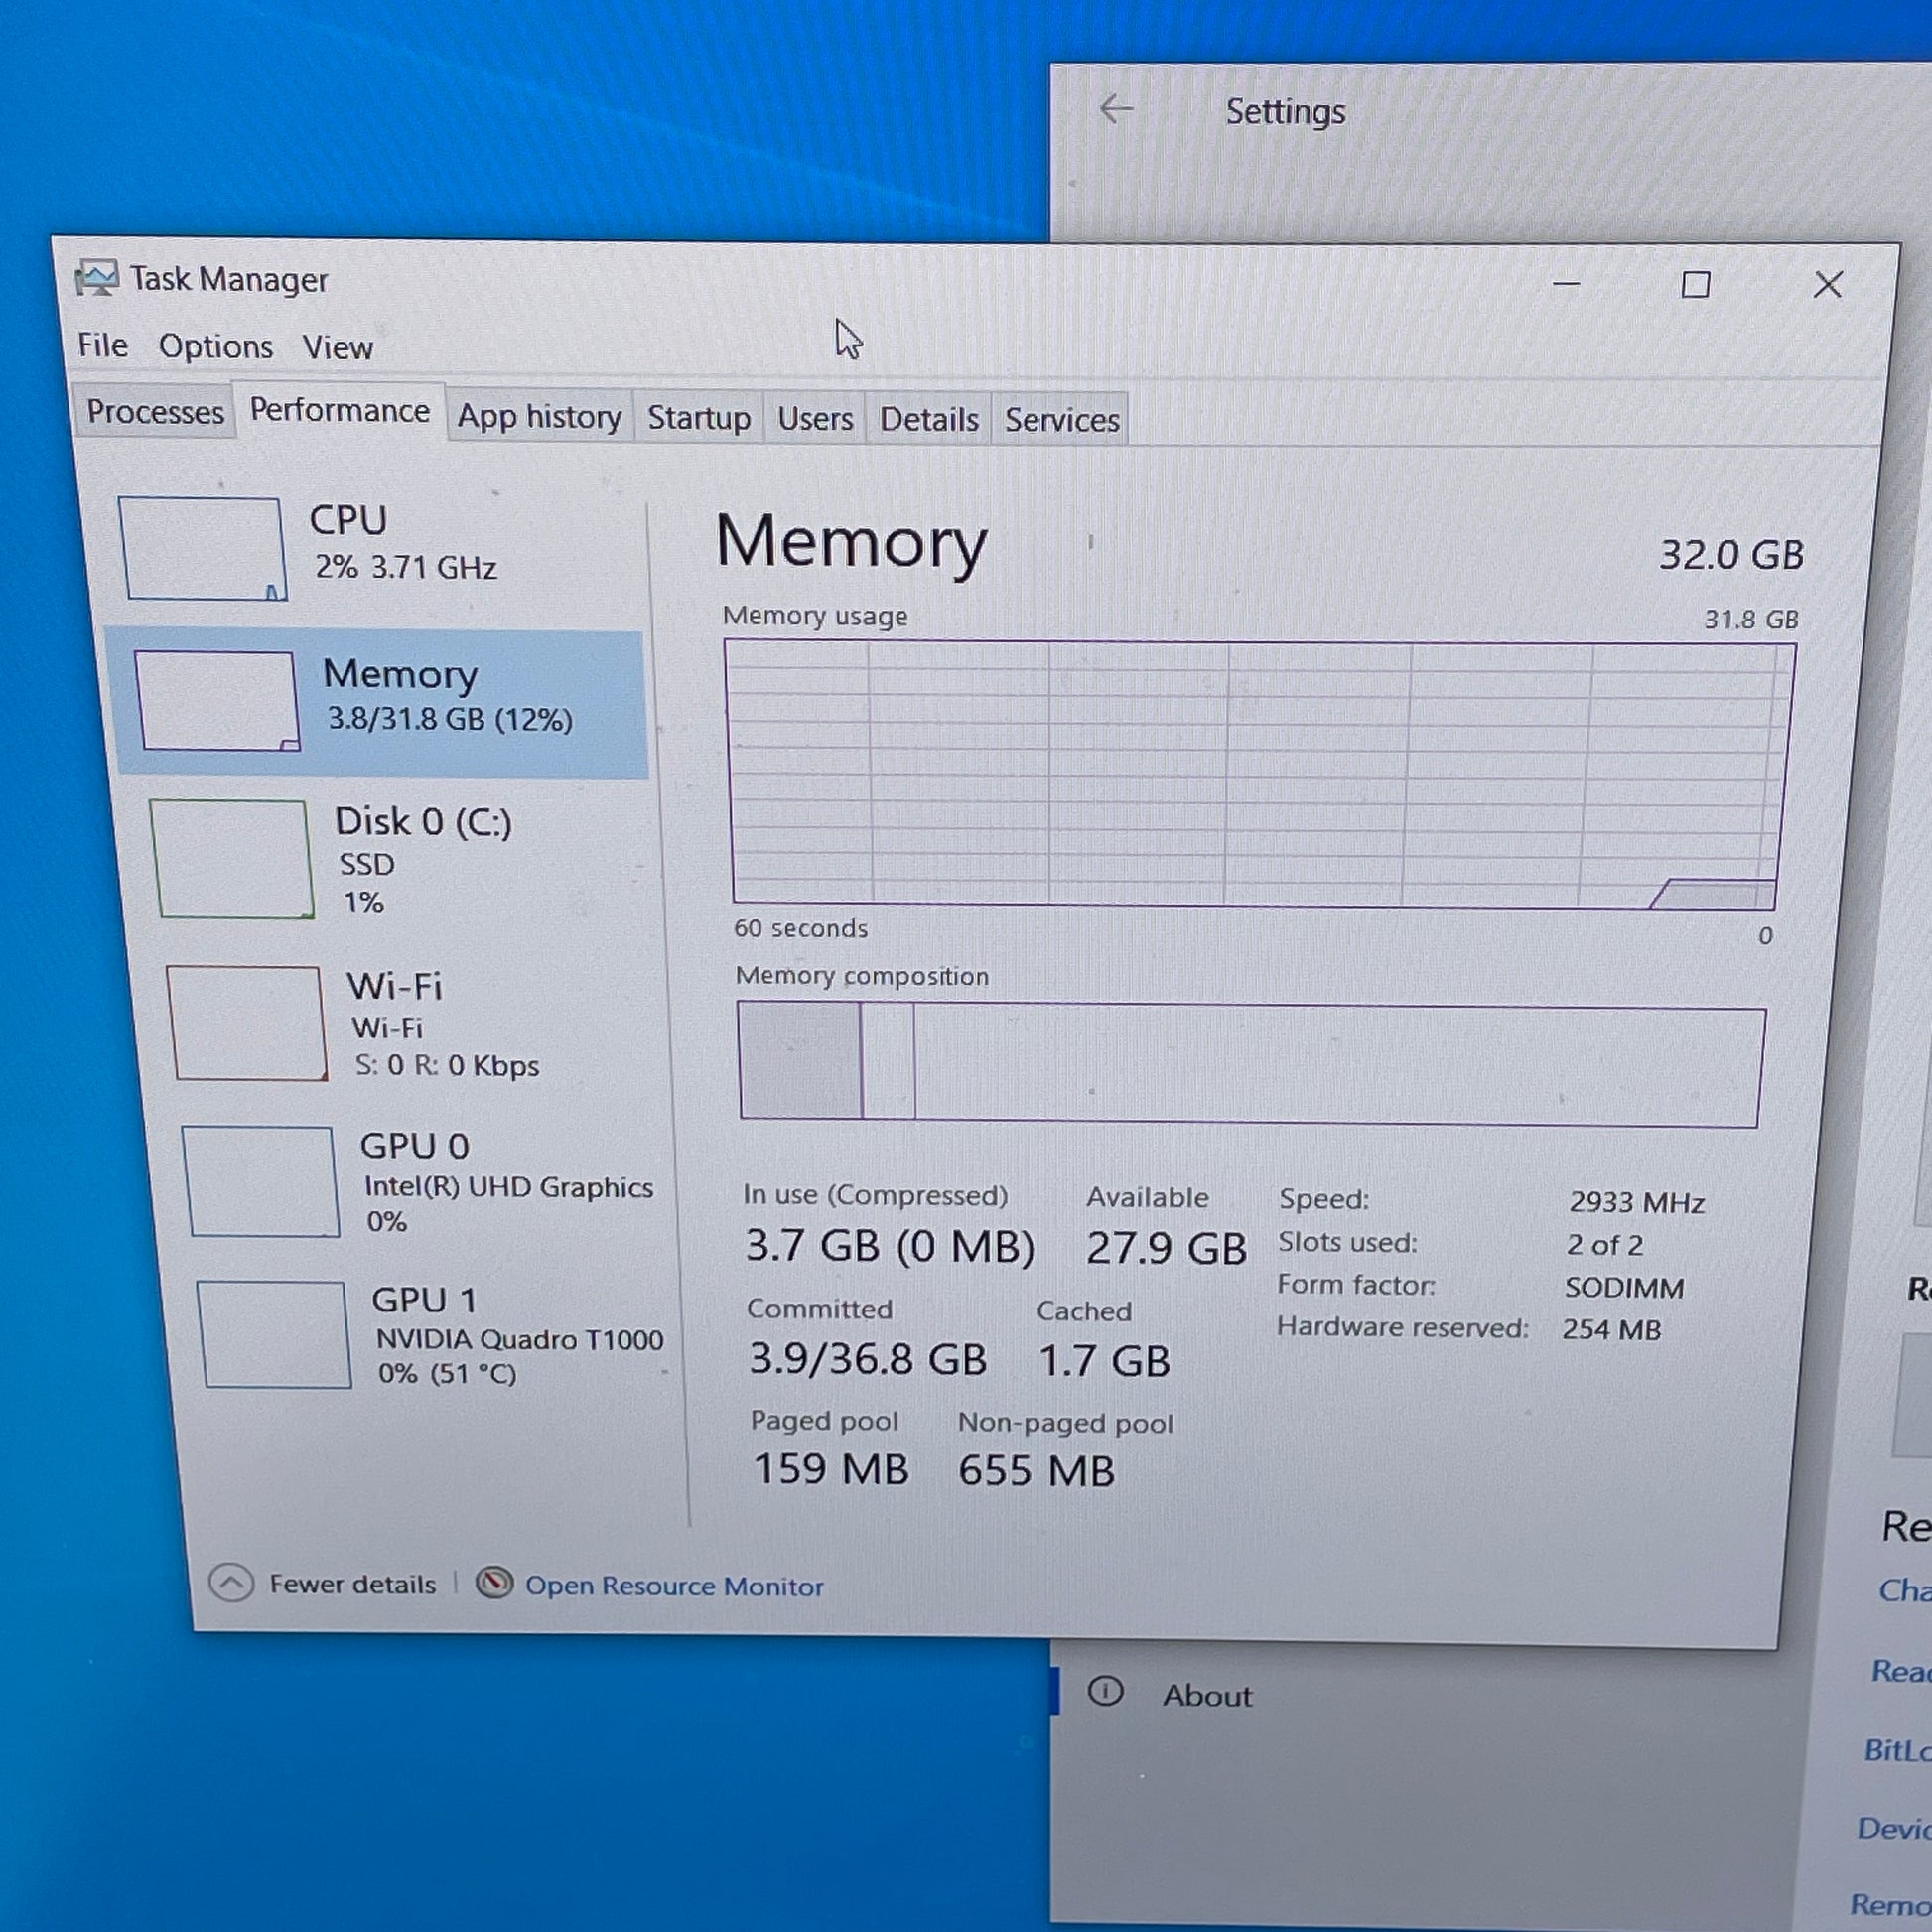The width and height of the screenshot is (1932, 1932).
Task: Select the GPU 1 NVIDIA Quadro T1000 item
Action: click(x=517, y=1337)
